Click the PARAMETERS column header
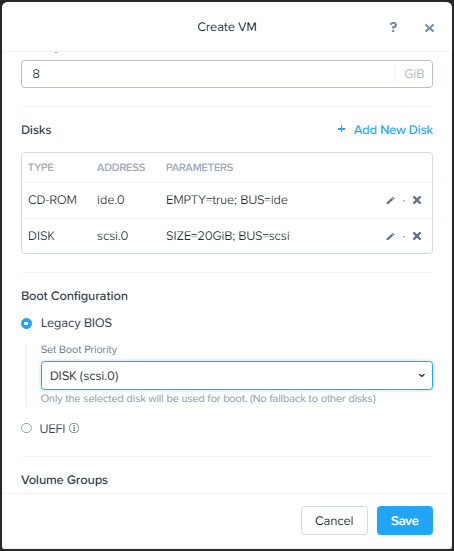This screenshot has width=454, height=551. tap(199, 167)
